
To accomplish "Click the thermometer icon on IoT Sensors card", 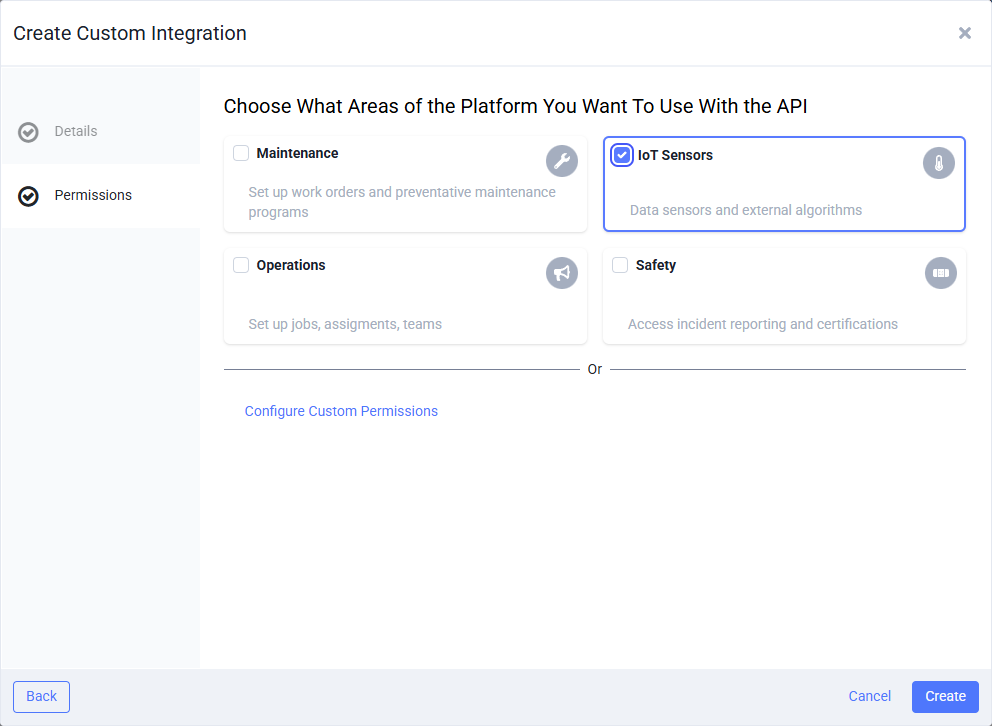I will point(939,163).
